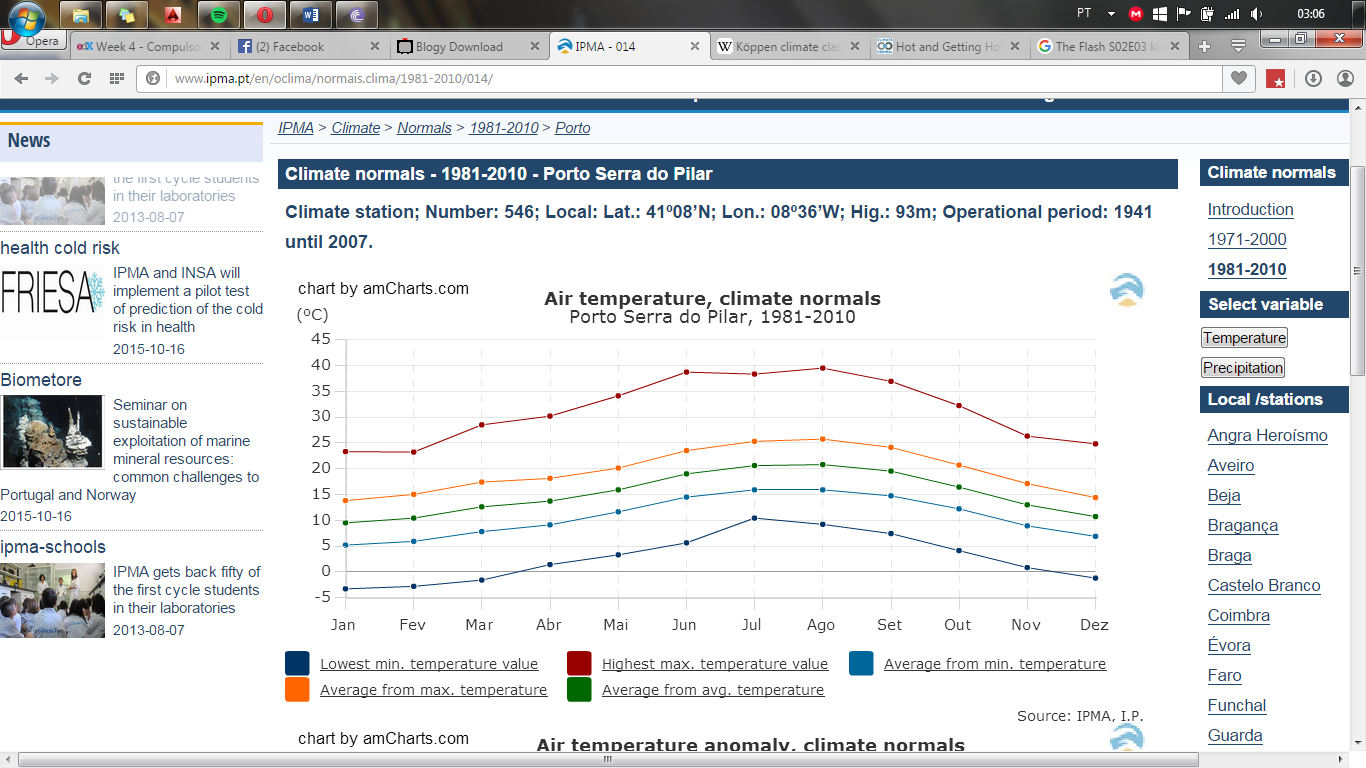Image resolution: width=1366 pixels, height=768 pixels.
Task: Open the Porto breadcrumb link
Action: point(573,128)
